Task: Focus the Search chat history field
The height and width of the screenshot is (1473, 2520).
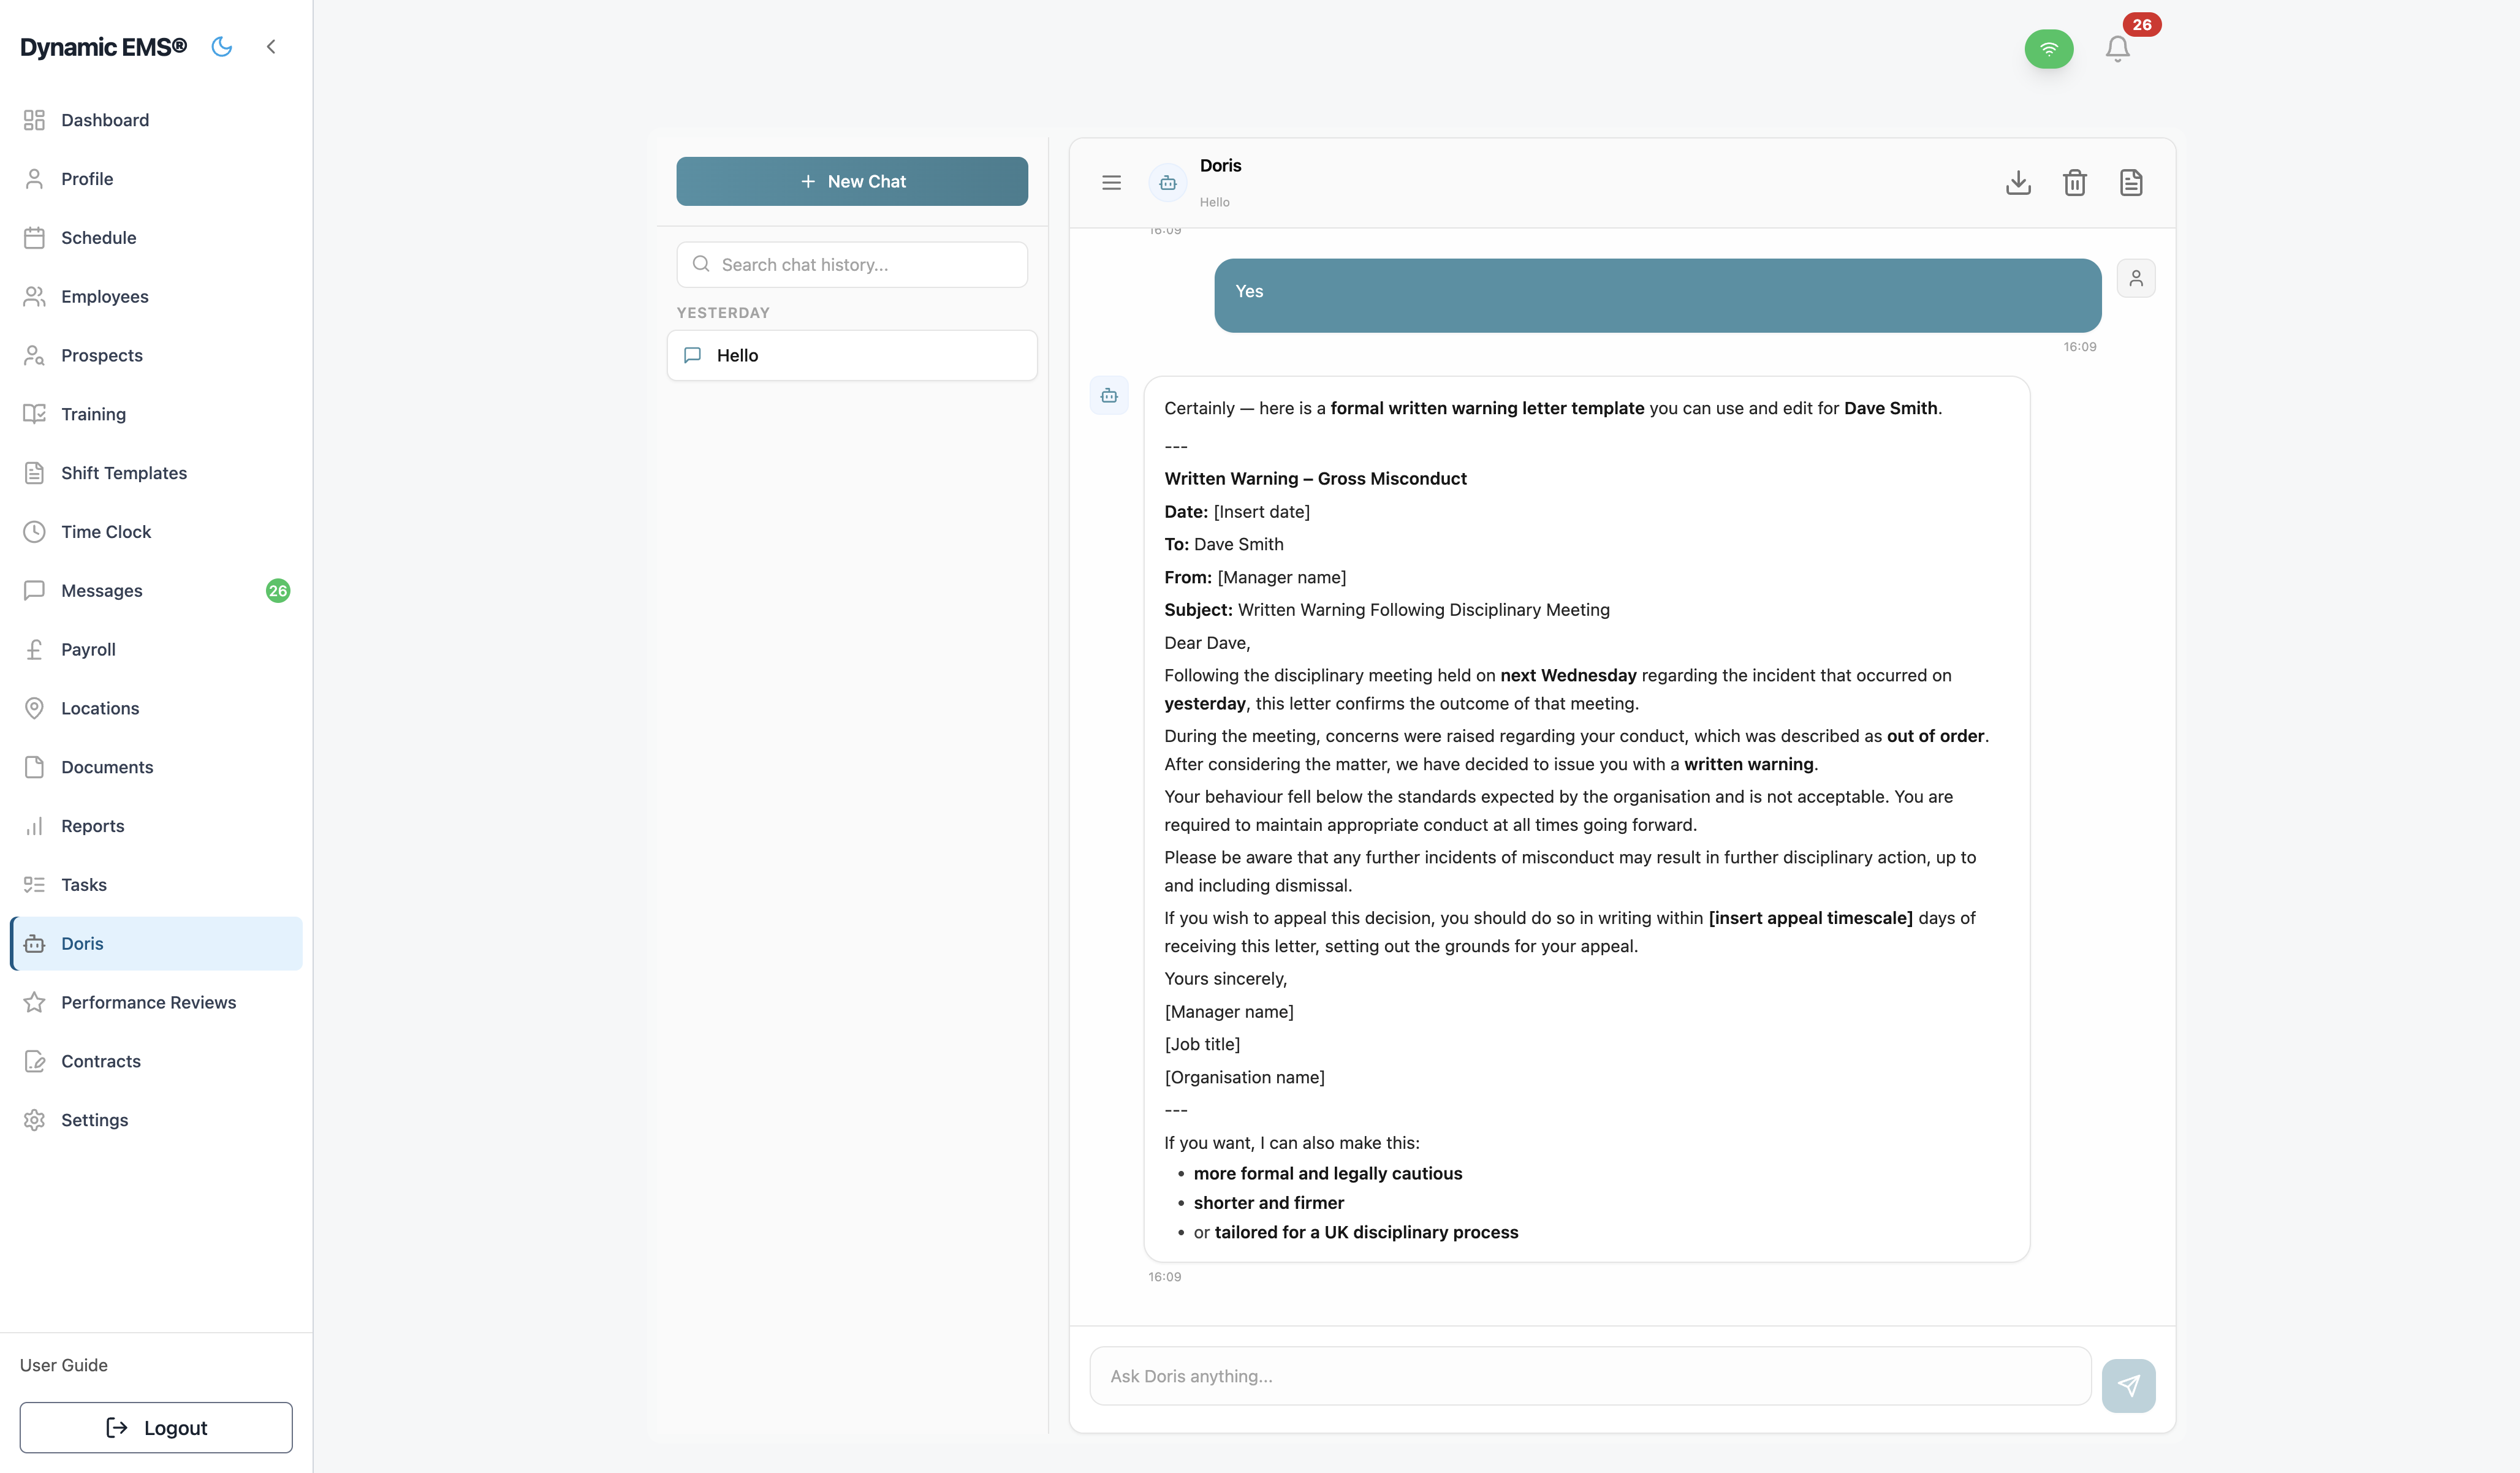Action: pos(852,265)
